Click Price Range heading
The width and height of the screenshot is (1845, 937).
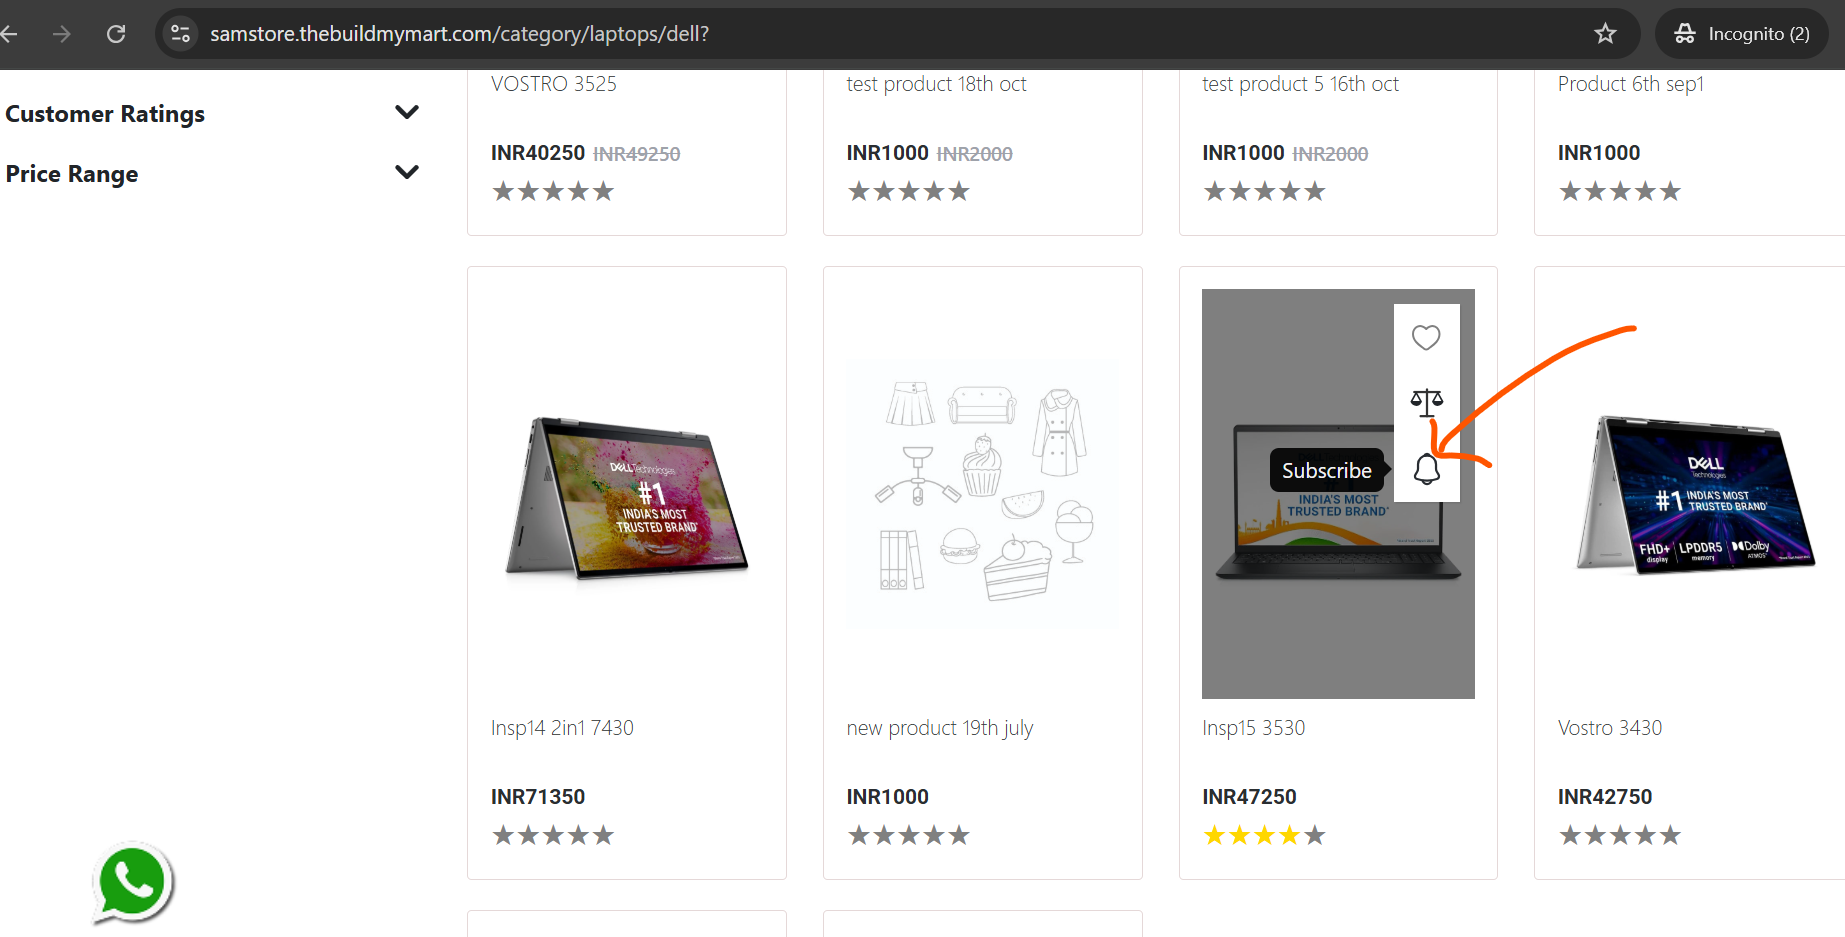point(72,174)
